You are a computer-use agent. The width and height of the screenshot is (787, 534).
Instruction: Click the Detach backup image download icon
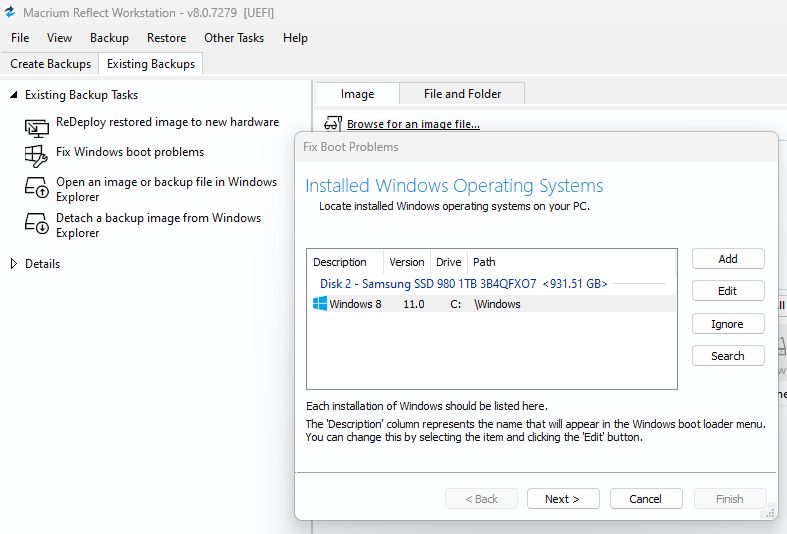pyautogui.click(x=37, y=223)
